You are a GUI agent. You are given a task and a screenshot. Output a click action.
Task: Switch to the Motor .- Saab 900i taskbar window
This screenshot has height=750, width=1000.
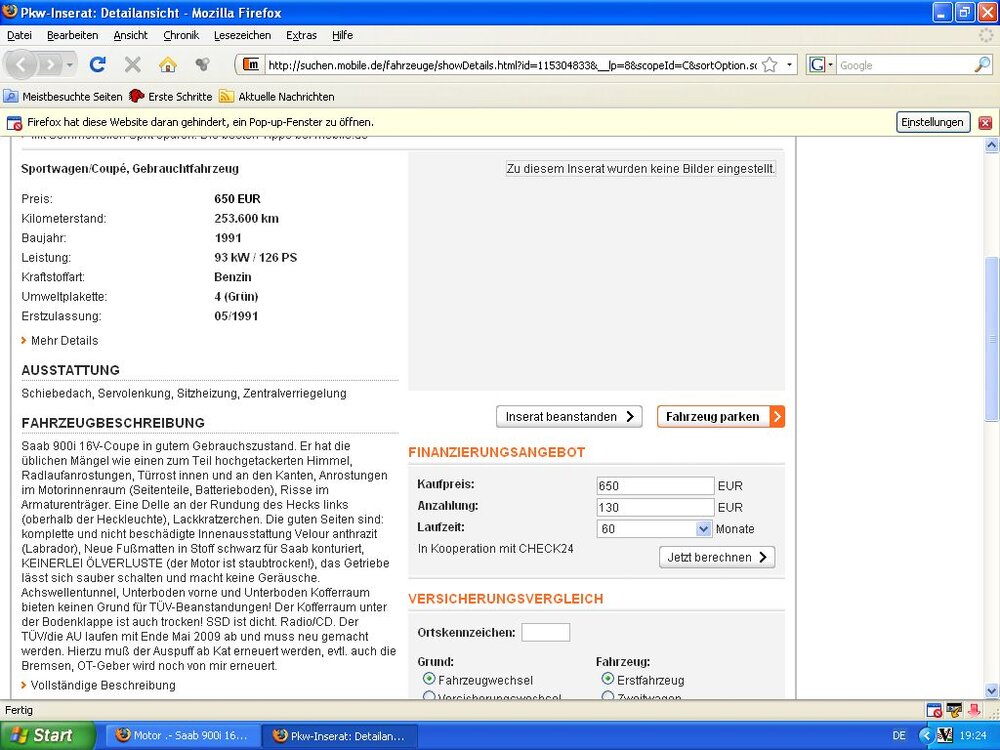point(182,736)
